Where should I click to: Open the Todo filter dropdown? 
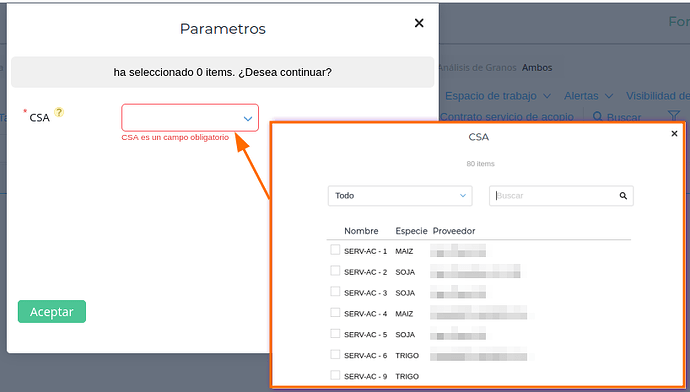coord(400,196)
